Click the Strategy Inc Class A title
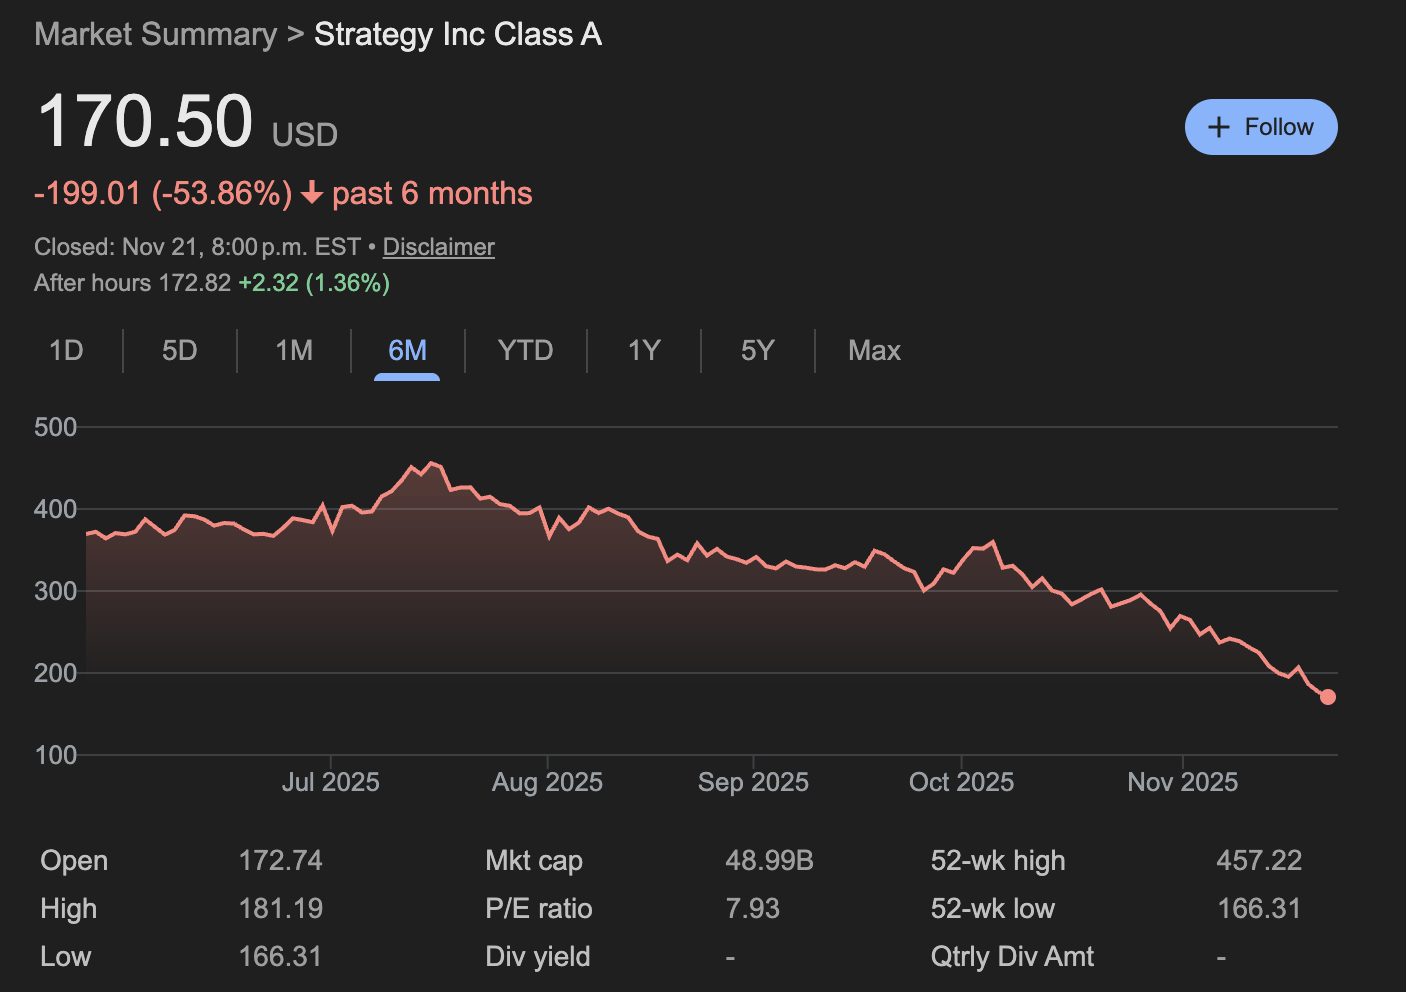 click(458, 34)
